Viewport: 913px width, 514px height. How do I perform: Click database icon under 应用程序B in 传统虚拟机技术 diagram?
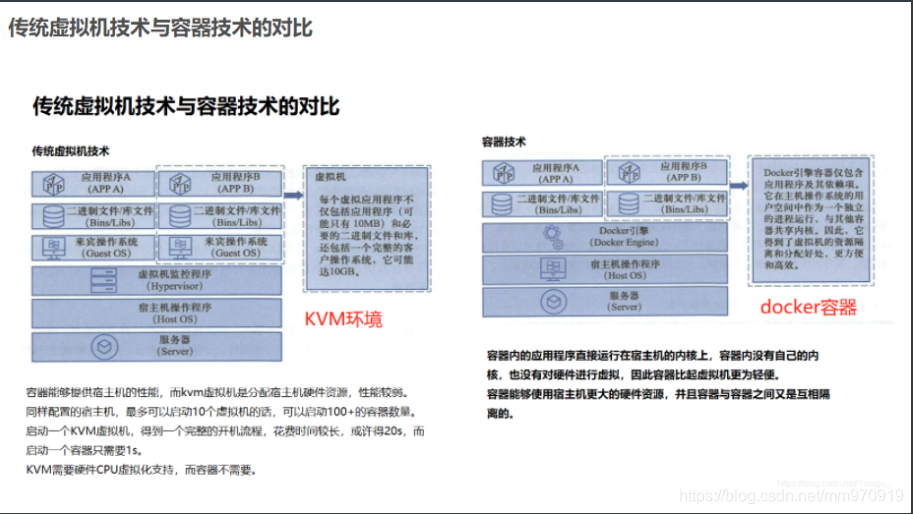click(180, 217)
